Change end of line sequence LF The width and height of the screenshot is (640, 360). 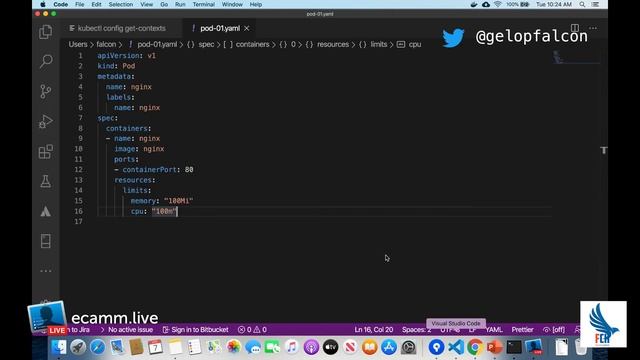[x=472, y=329]
